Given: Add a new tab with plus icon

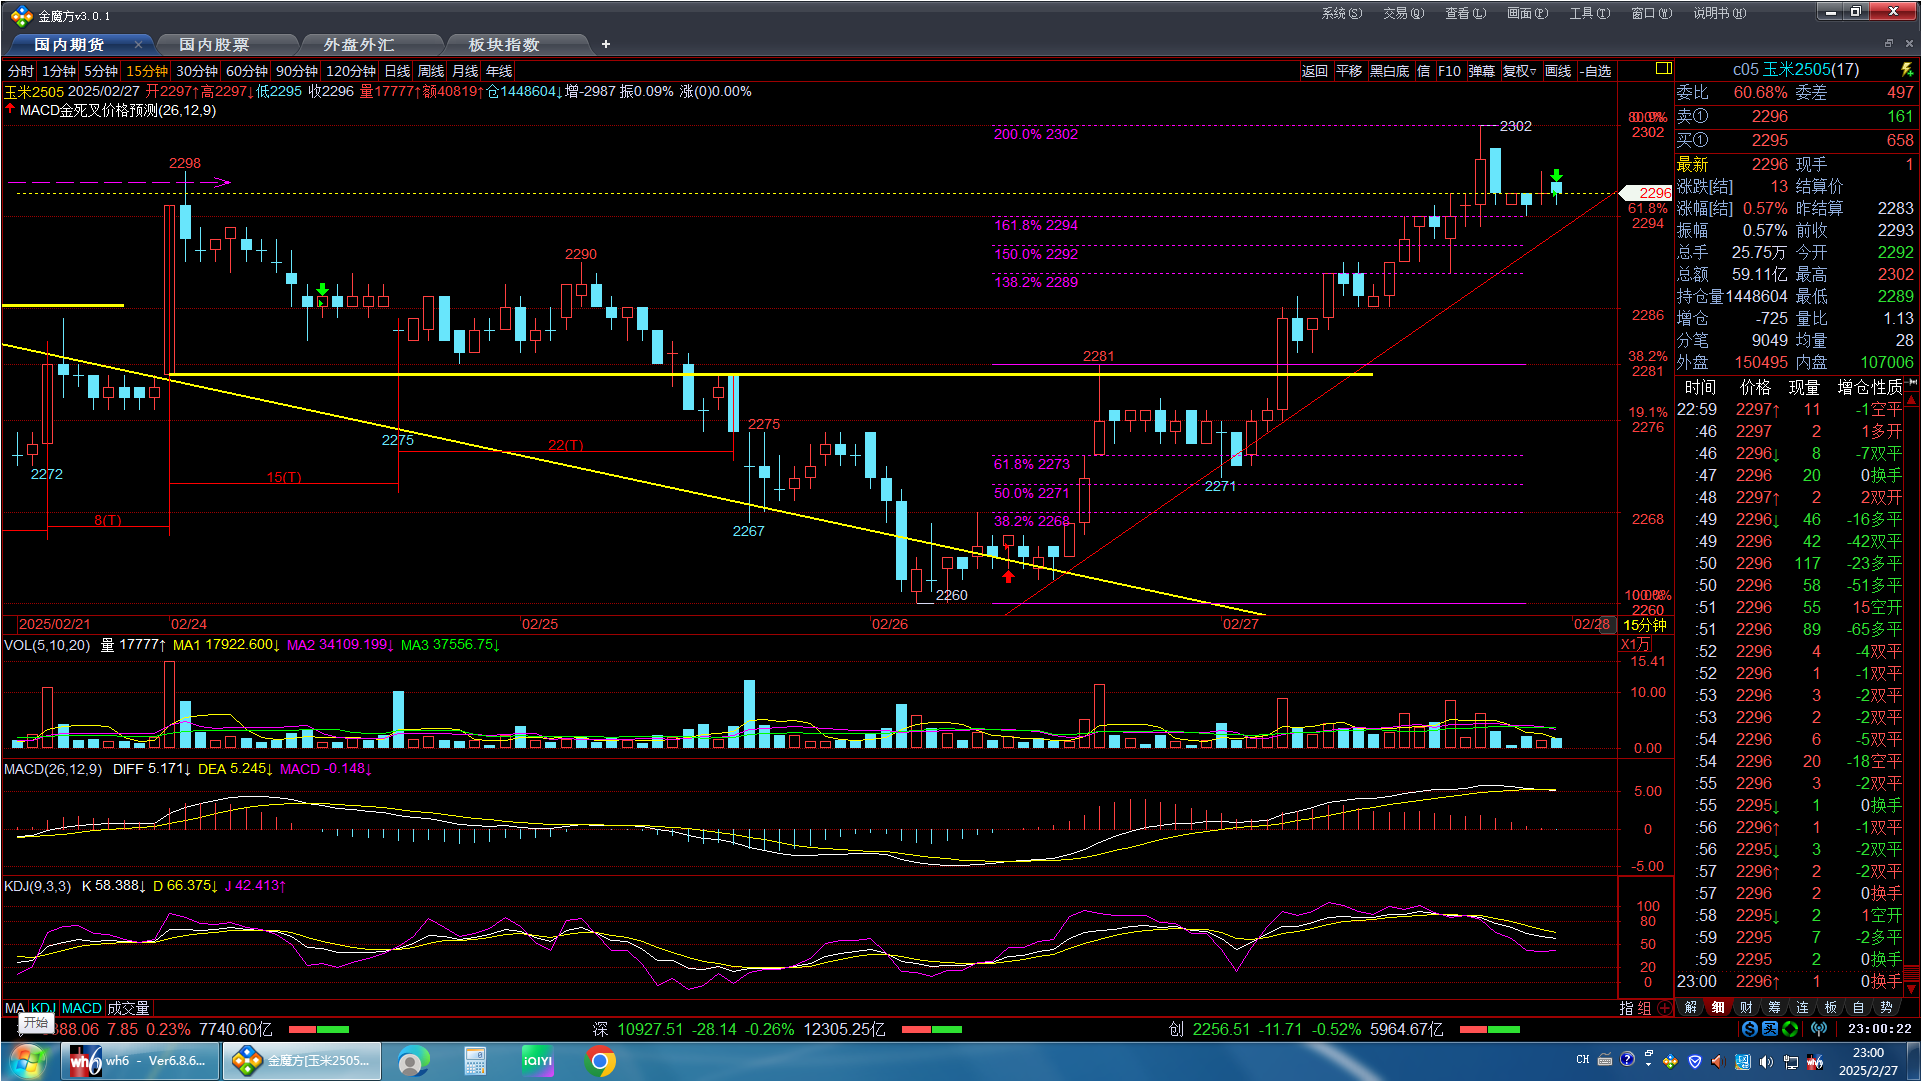Looking at the screenshot, I should coord(606,44).
